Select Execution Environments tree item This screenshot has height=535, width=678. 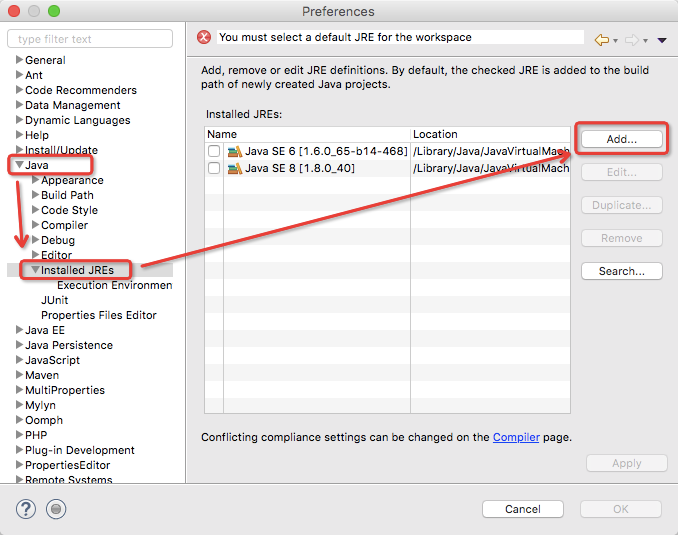[x=115, y=285]
